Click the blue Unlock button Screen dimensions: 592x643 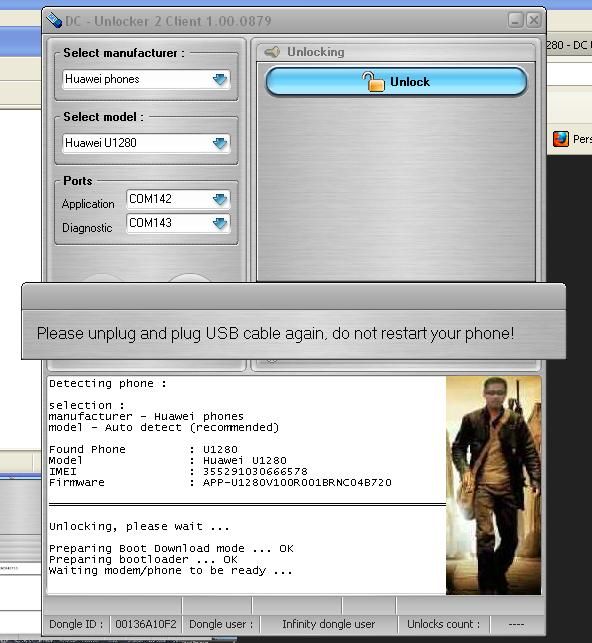(396, 82)
